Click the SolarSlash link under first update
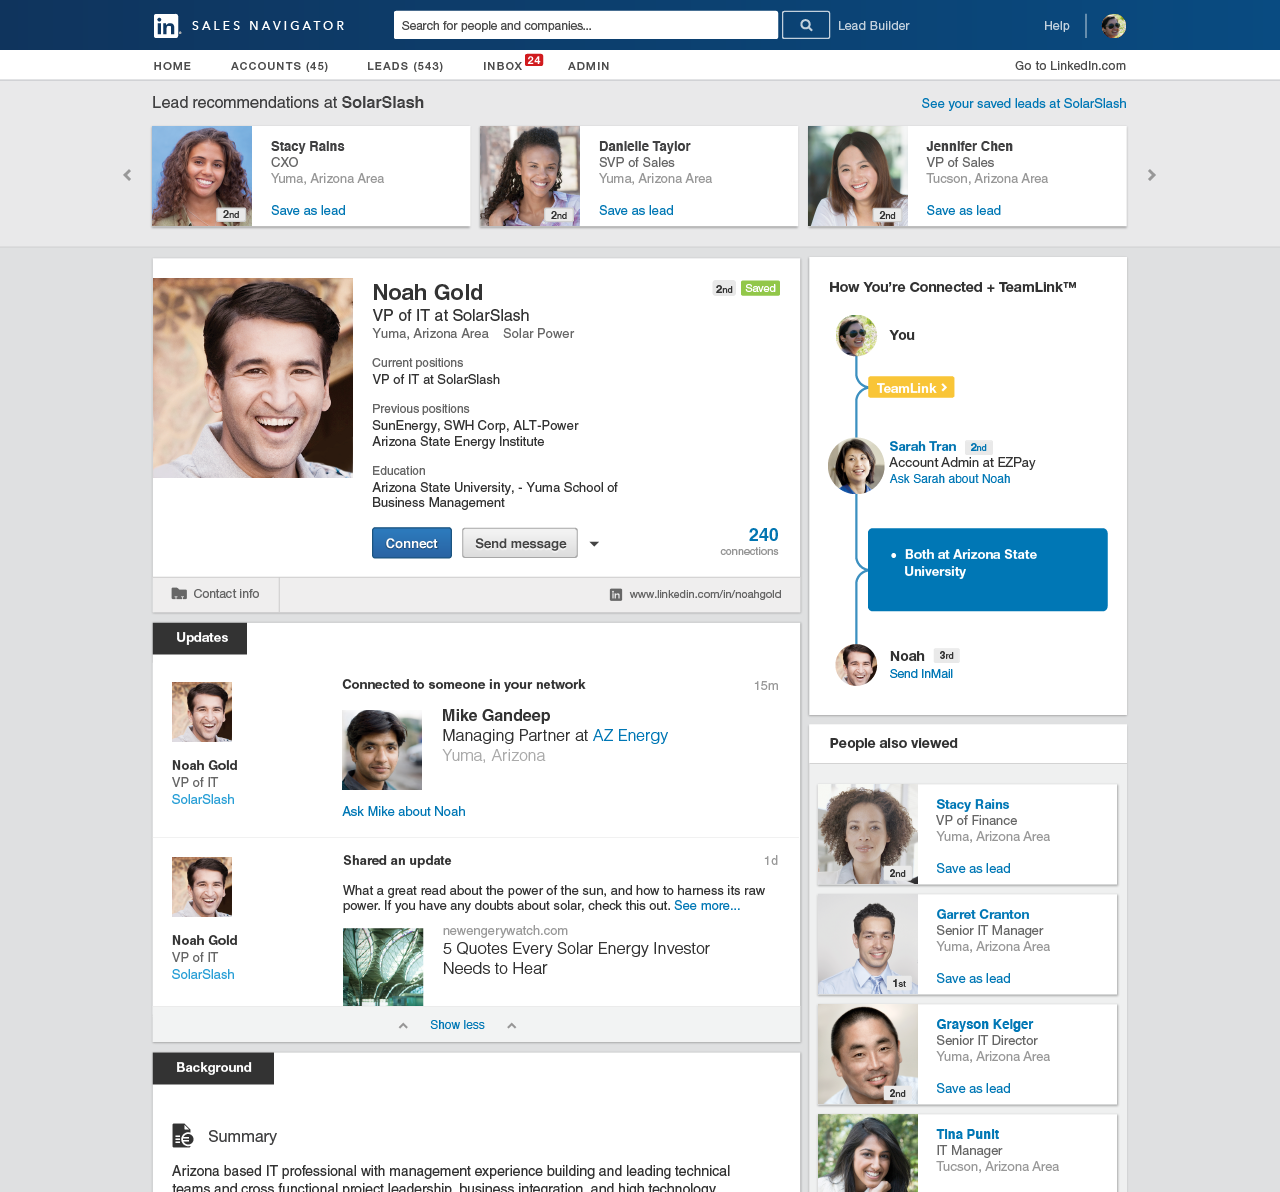1280x1192 pixels. (203, 799)
